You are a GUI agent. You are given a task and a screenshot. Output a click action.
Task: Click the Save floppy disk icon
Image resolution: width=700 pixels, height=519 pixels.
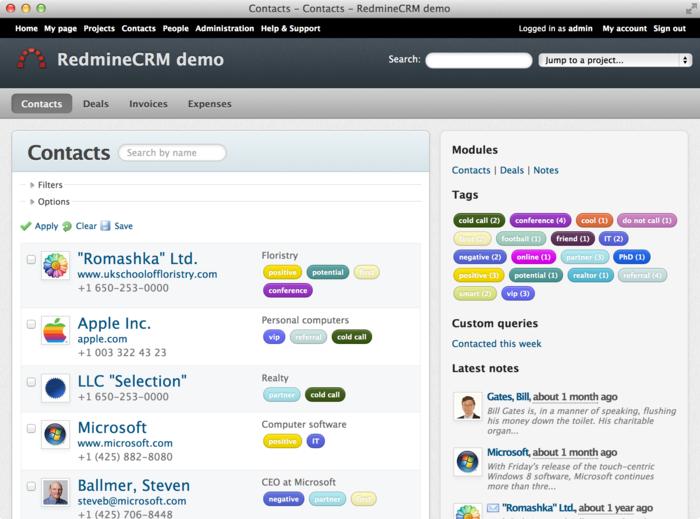[105, 226]
